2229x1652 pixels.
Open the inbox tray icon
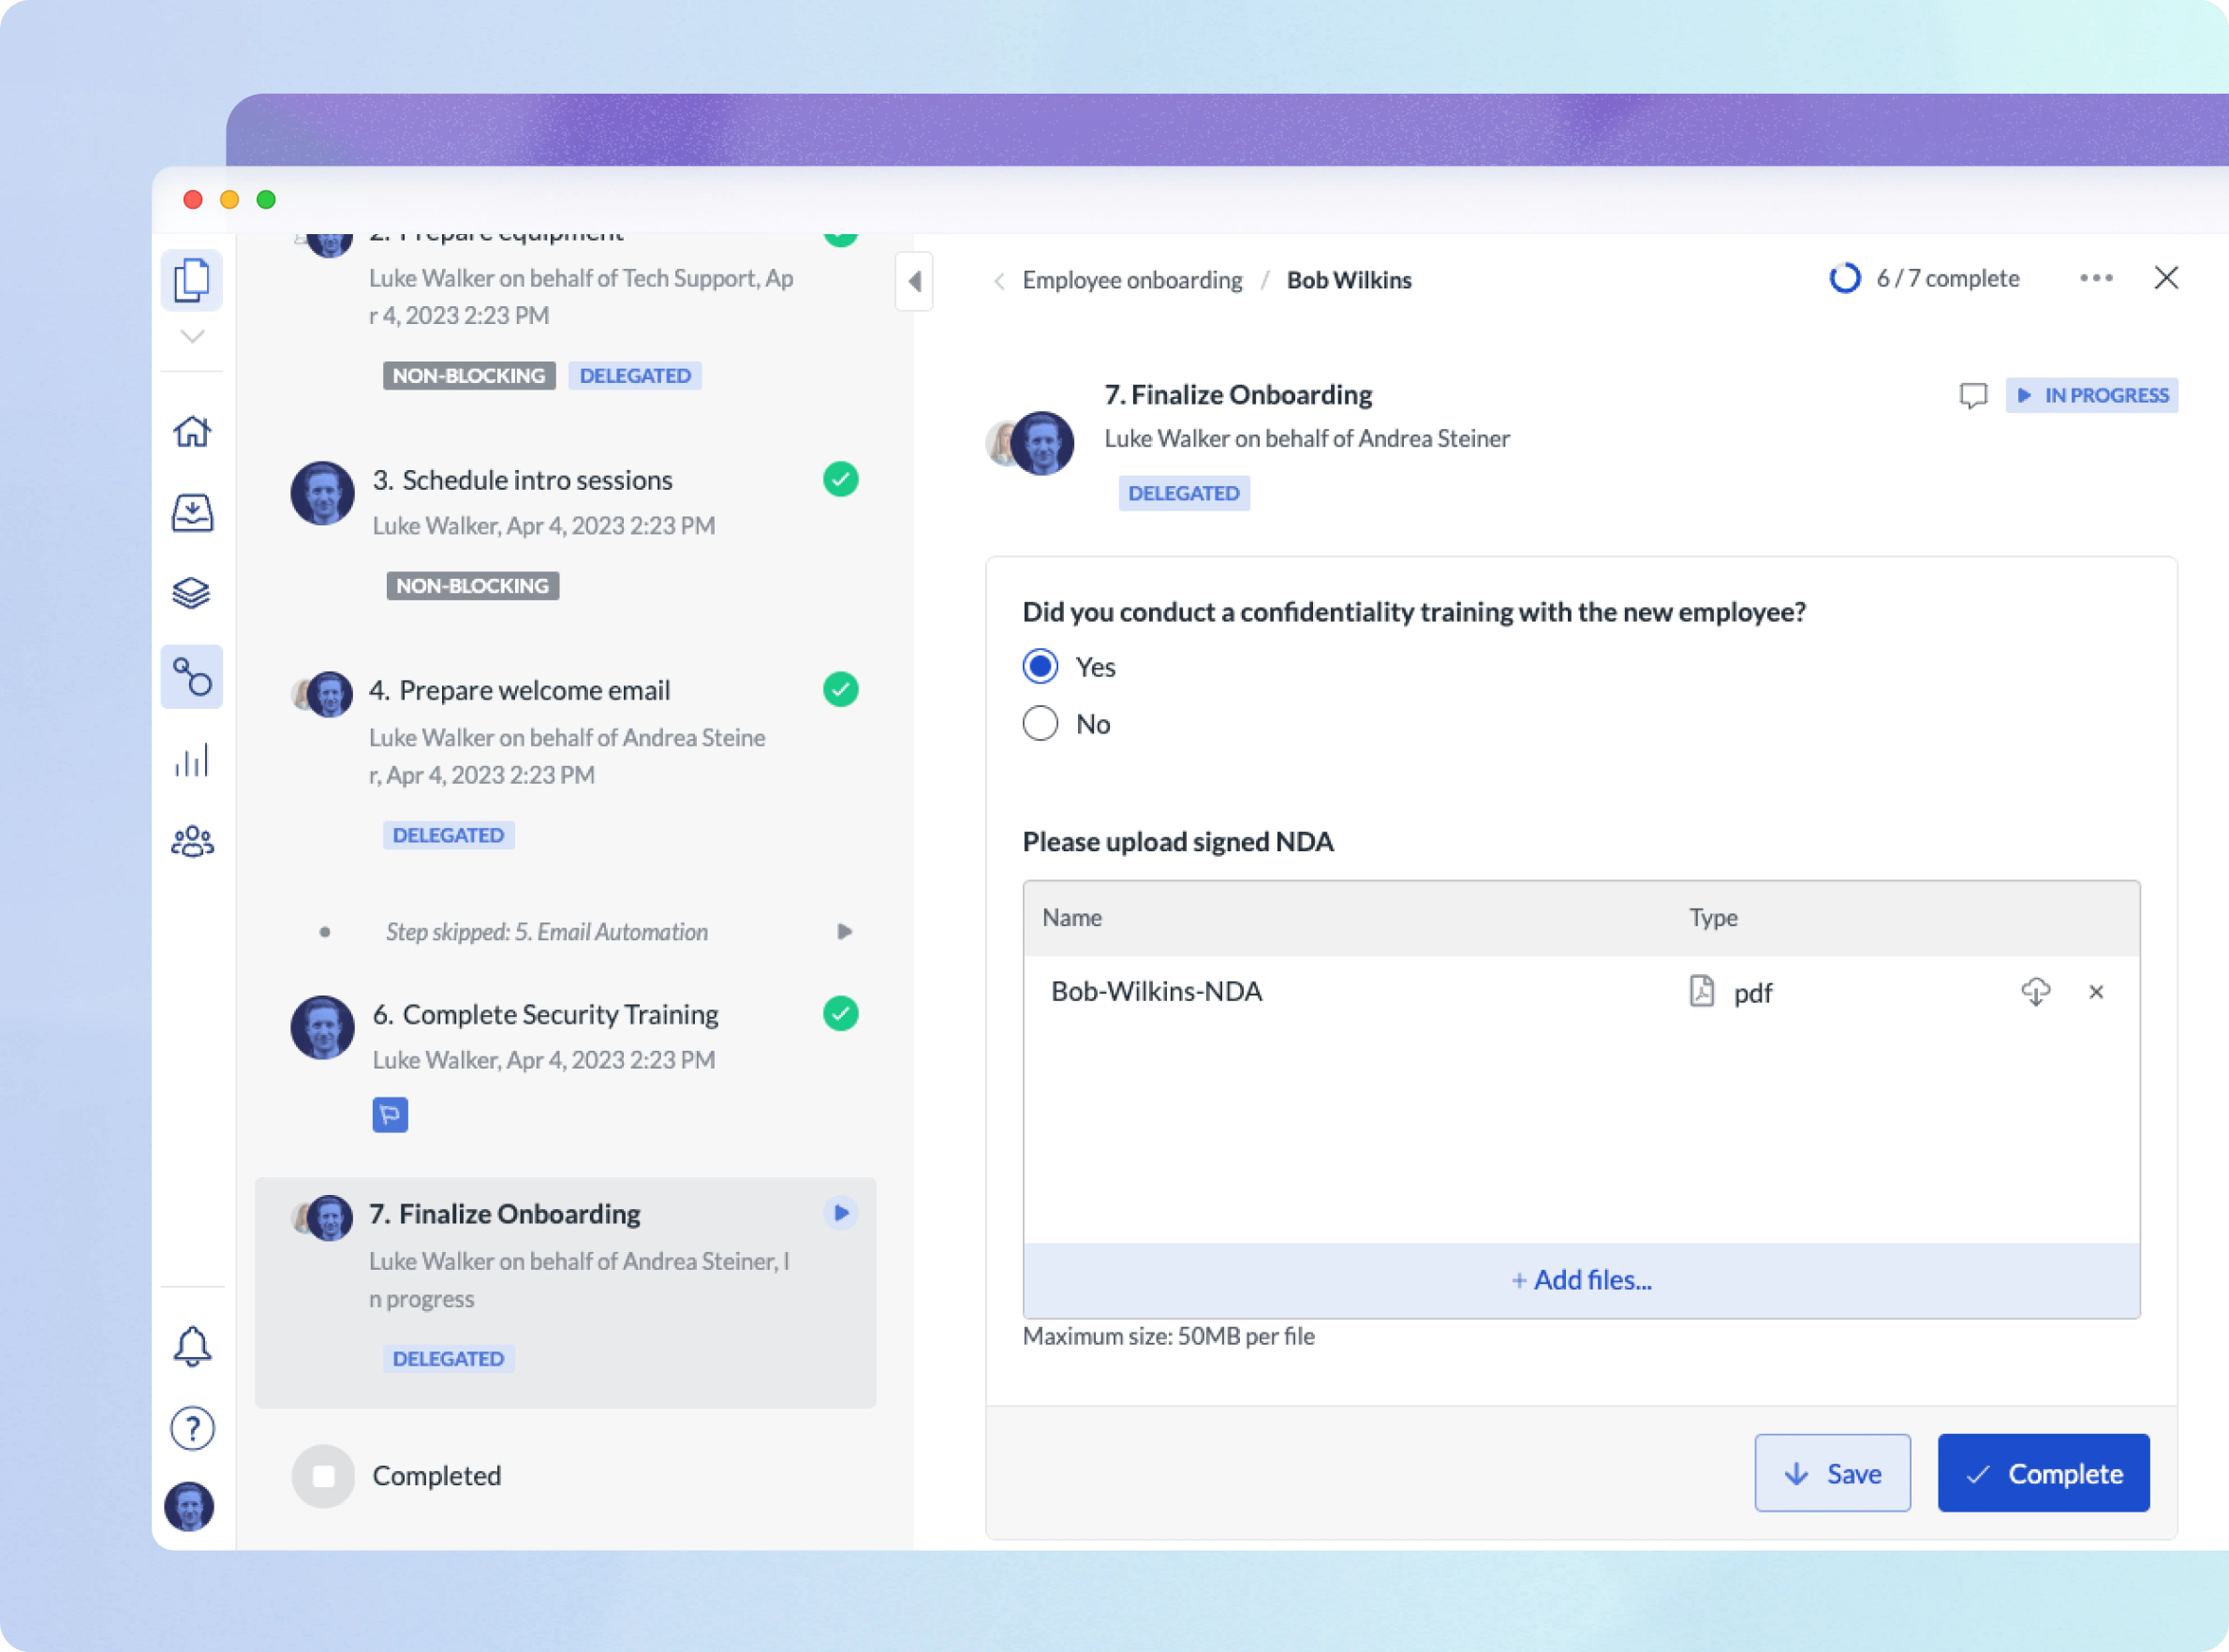[x=191, y=513]
